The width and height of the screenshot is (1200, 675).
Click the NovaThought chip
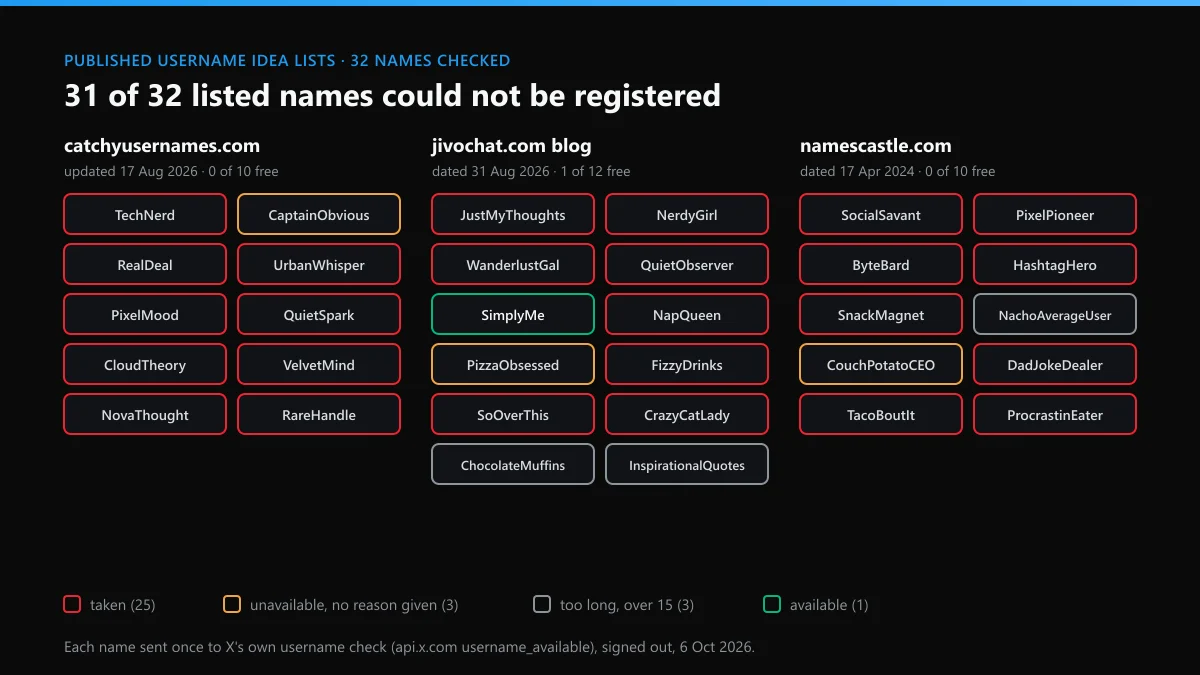[145, 415]
